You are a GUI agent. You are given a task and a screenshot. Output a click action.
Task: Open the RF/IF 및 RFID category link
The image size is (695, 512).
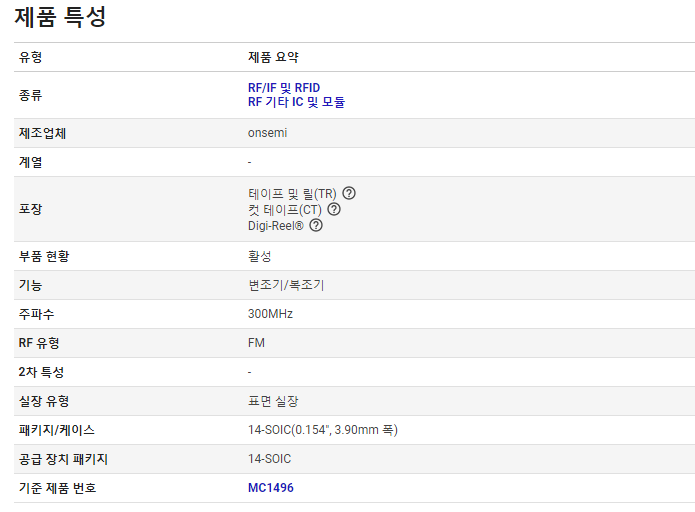click(x=284, y=88)
